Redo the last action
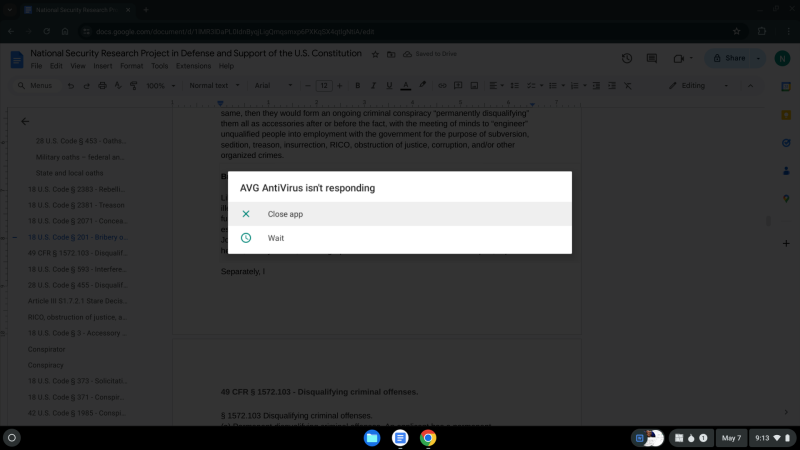This screenshot has height=450, width=800. (87, 86)
